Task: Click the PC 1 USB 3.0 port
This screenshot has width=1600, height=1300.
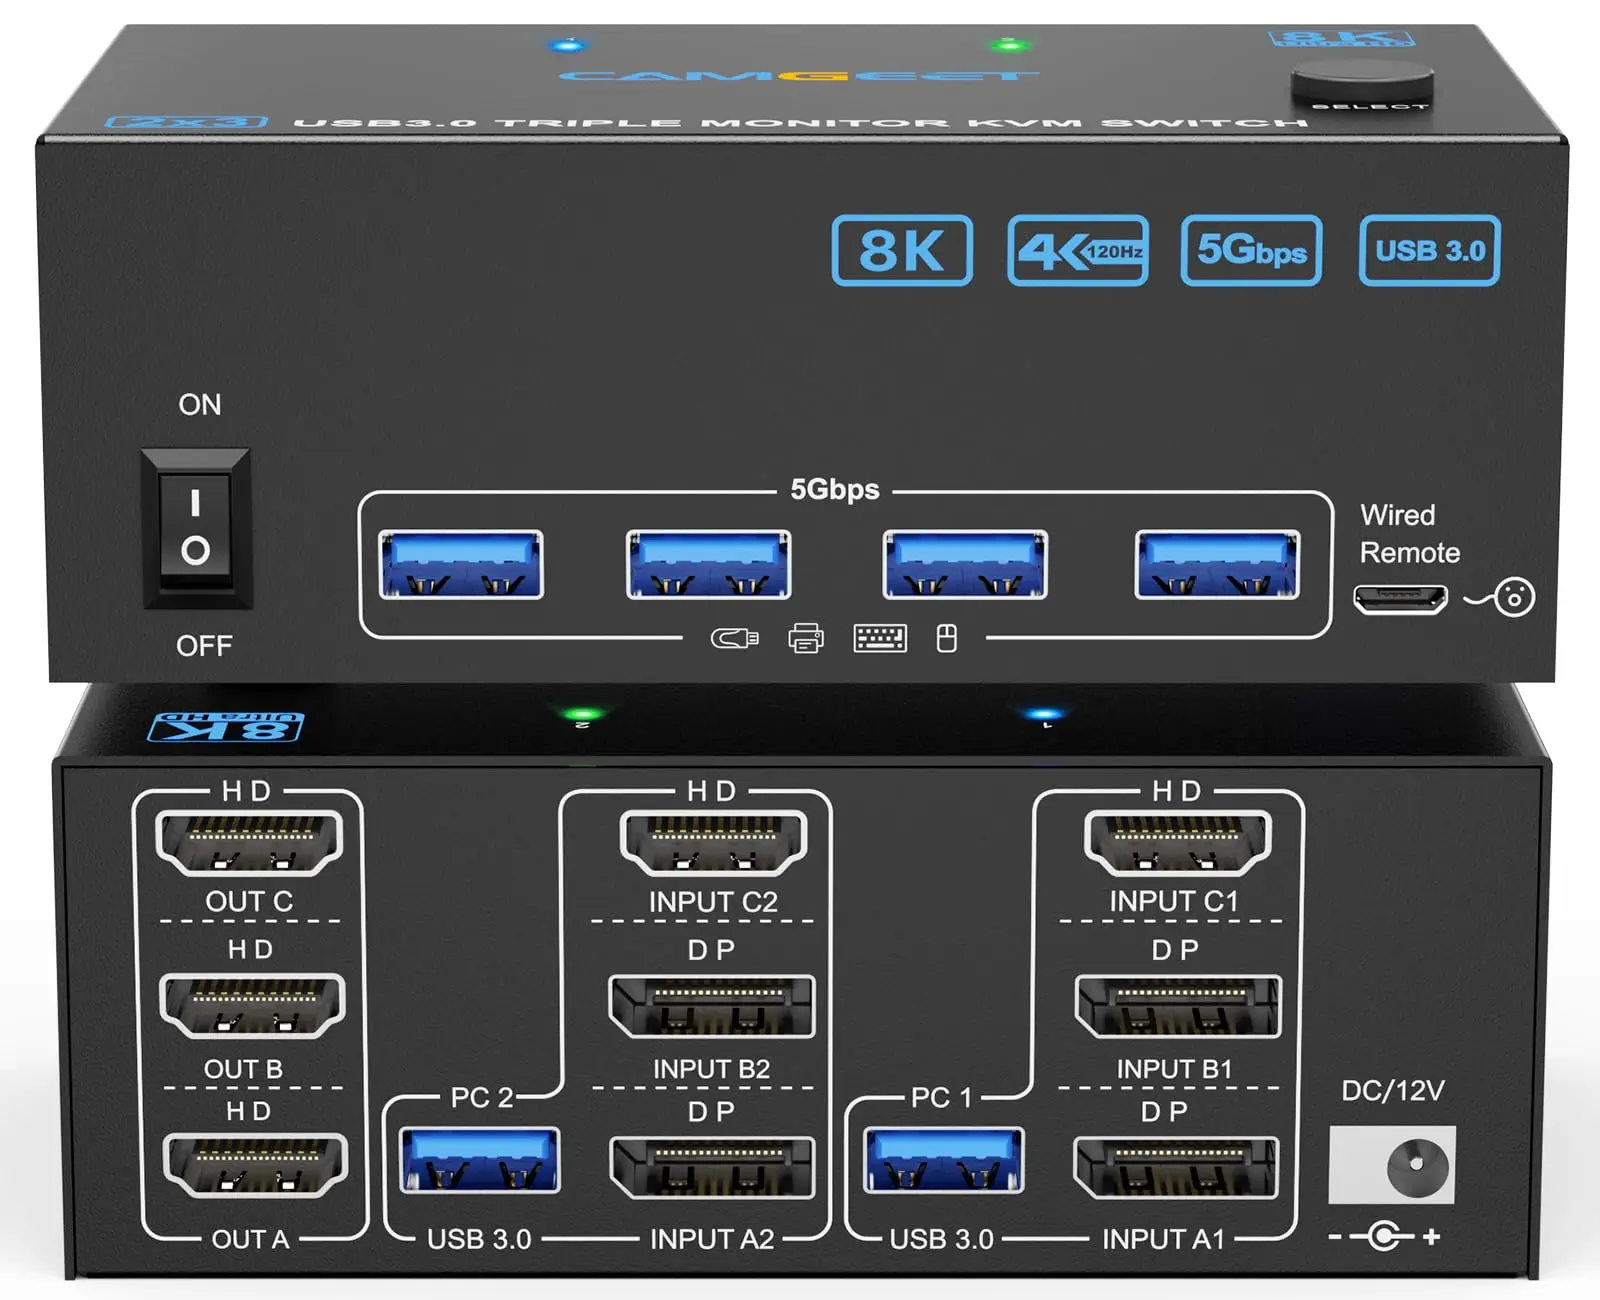Action: [943, 1161]
